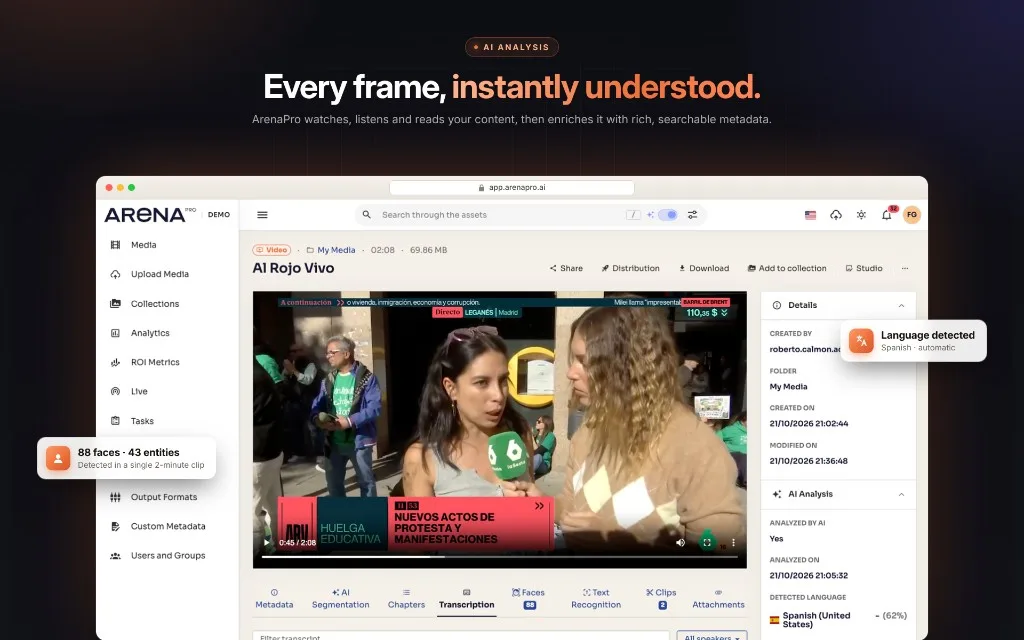Click the Distribution button
1024x640 pixels.
(x=630, y=268)
